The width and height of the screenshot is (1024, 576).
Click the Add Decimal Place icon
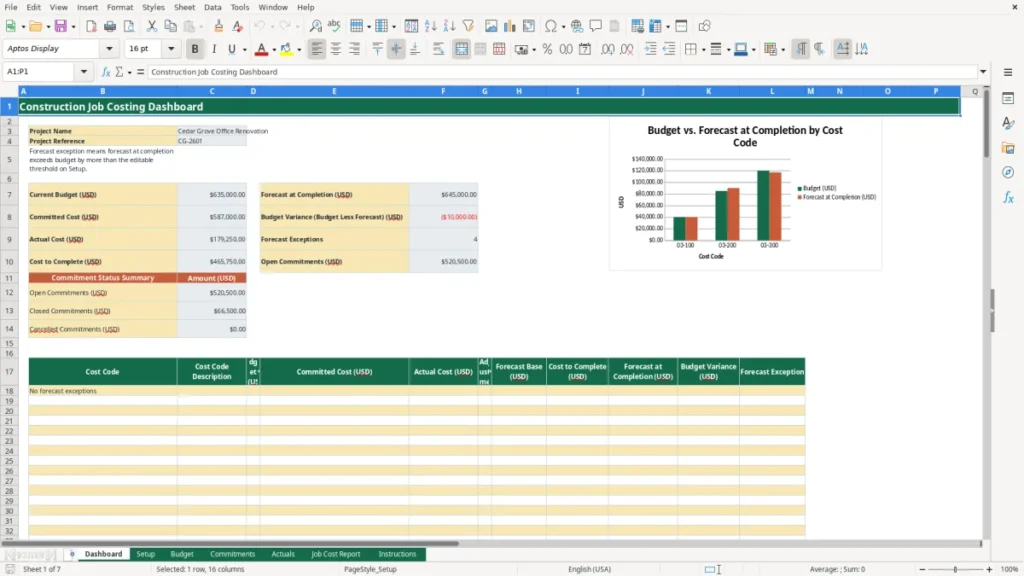tap(607, 49)
